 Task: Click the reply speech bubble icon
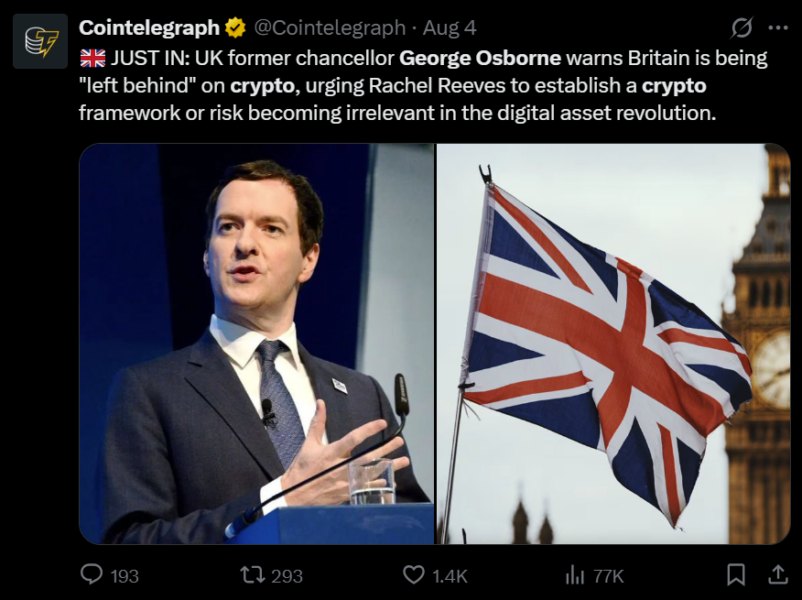click(91, 574)
